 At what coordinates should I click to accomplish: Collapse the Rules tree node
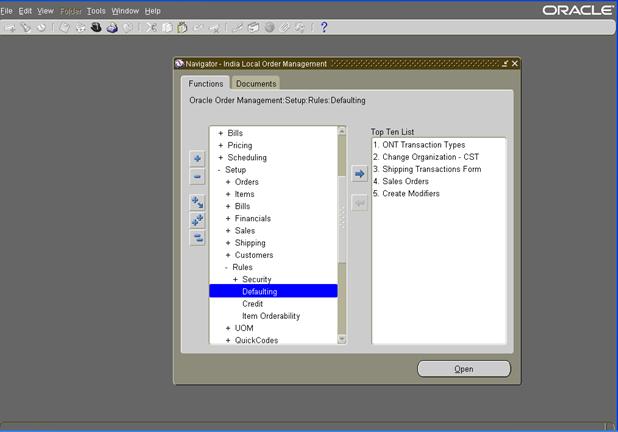click(x=226, y=267)
